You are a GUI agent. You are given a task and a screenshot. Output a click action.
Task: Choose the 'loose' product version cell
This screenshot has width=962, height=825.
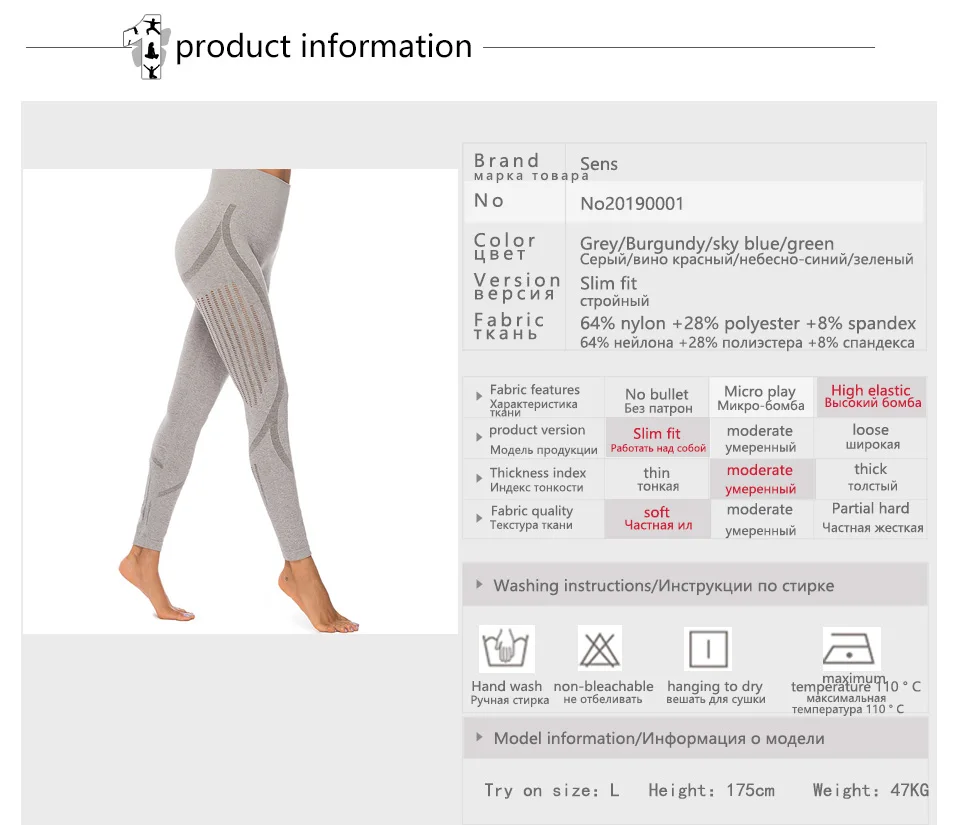pyautogui.click(x=871, y=437)
